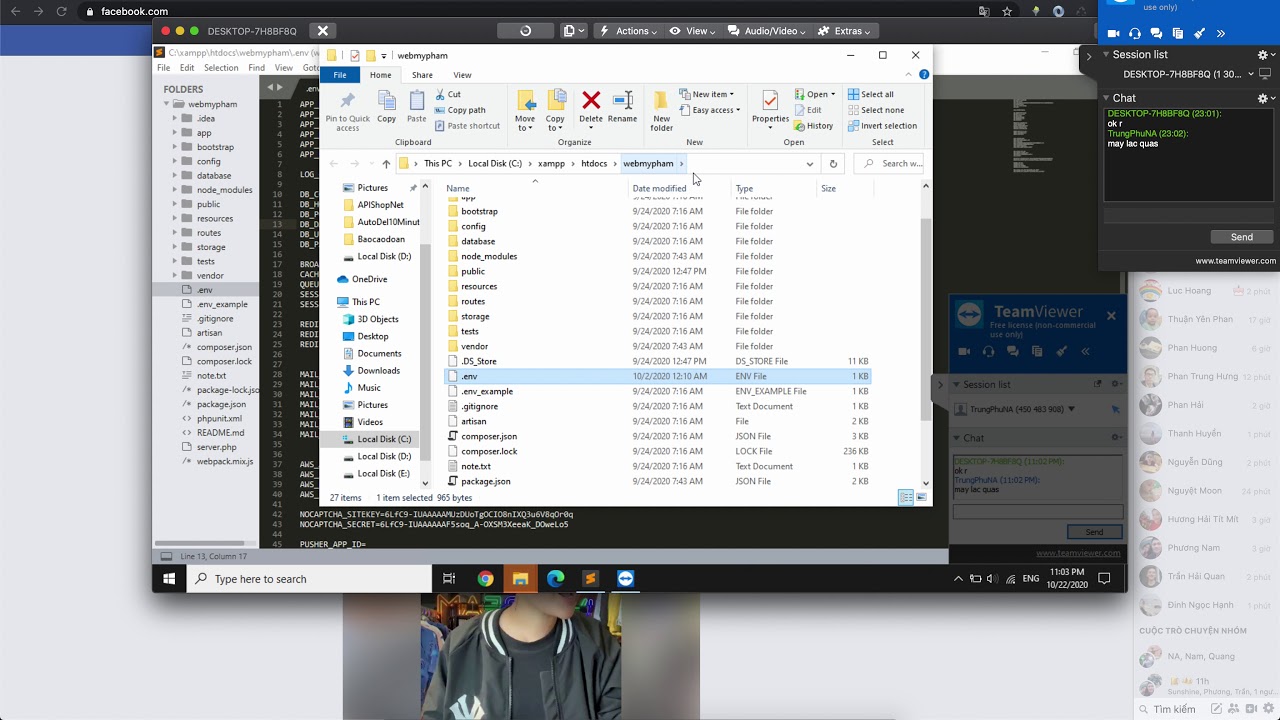Switch Explorer to large icons view
This screenshot has width=1280, height=720.
921,497
